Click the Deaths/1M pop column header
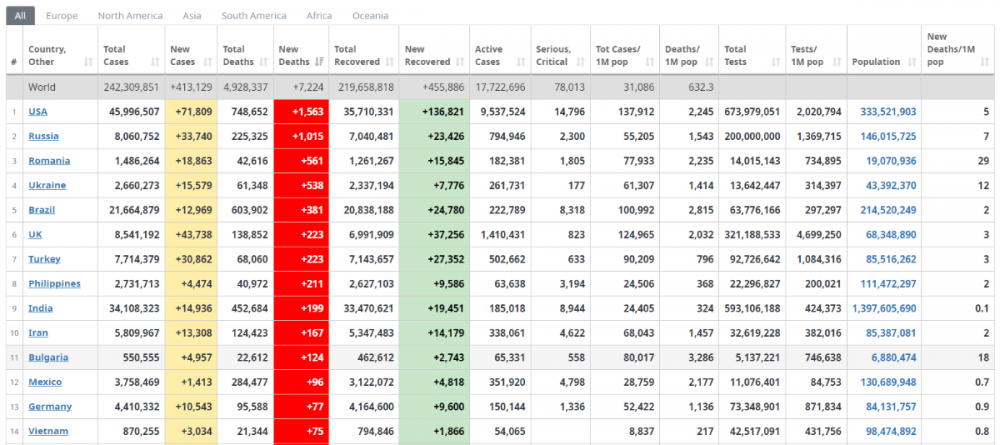 point(684,56)
